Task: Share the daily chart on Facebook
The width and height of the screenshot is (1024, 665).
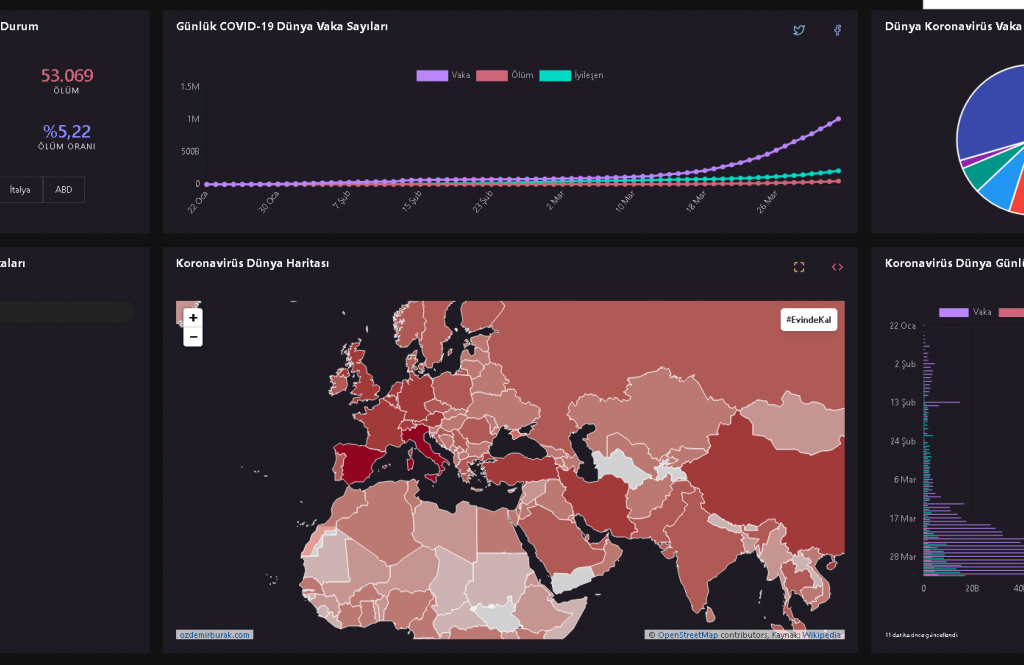Action: (x=838, y=31)
